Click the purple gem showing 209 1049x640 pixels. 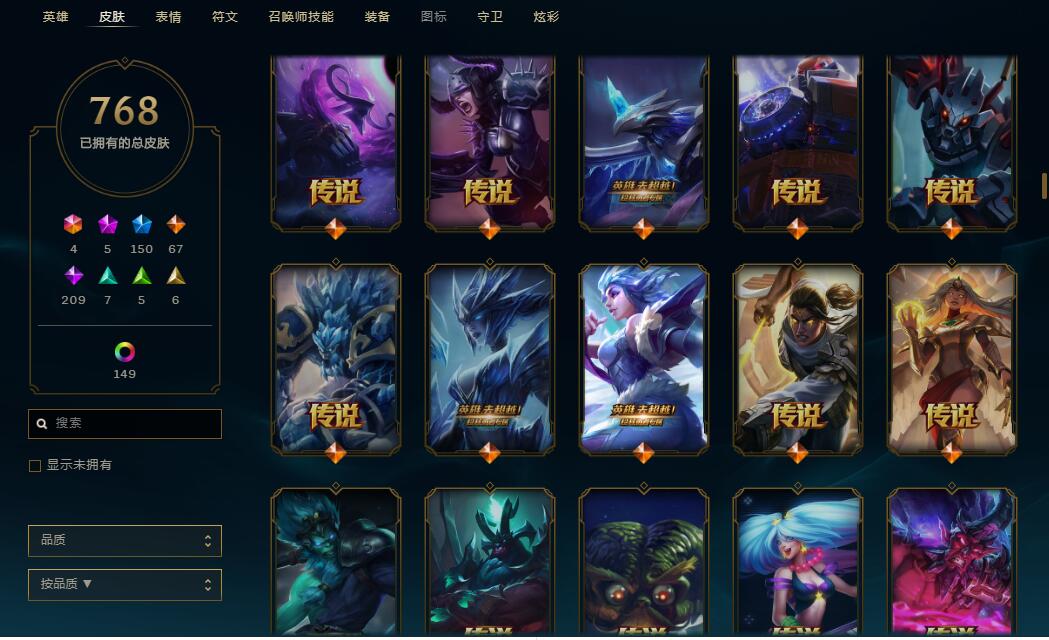[74, 276]
